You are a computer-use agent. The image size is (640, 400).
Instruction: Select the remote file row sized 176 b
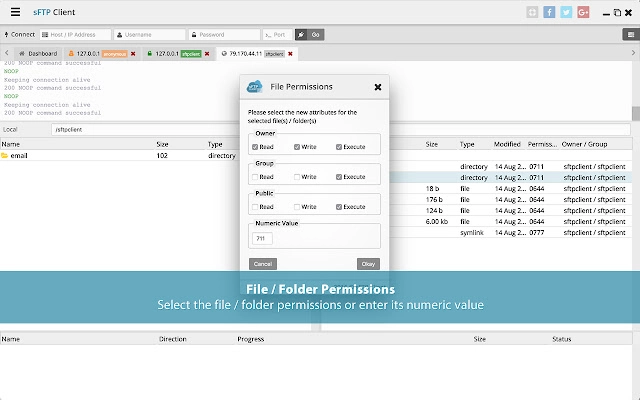[x=510, y=200]
